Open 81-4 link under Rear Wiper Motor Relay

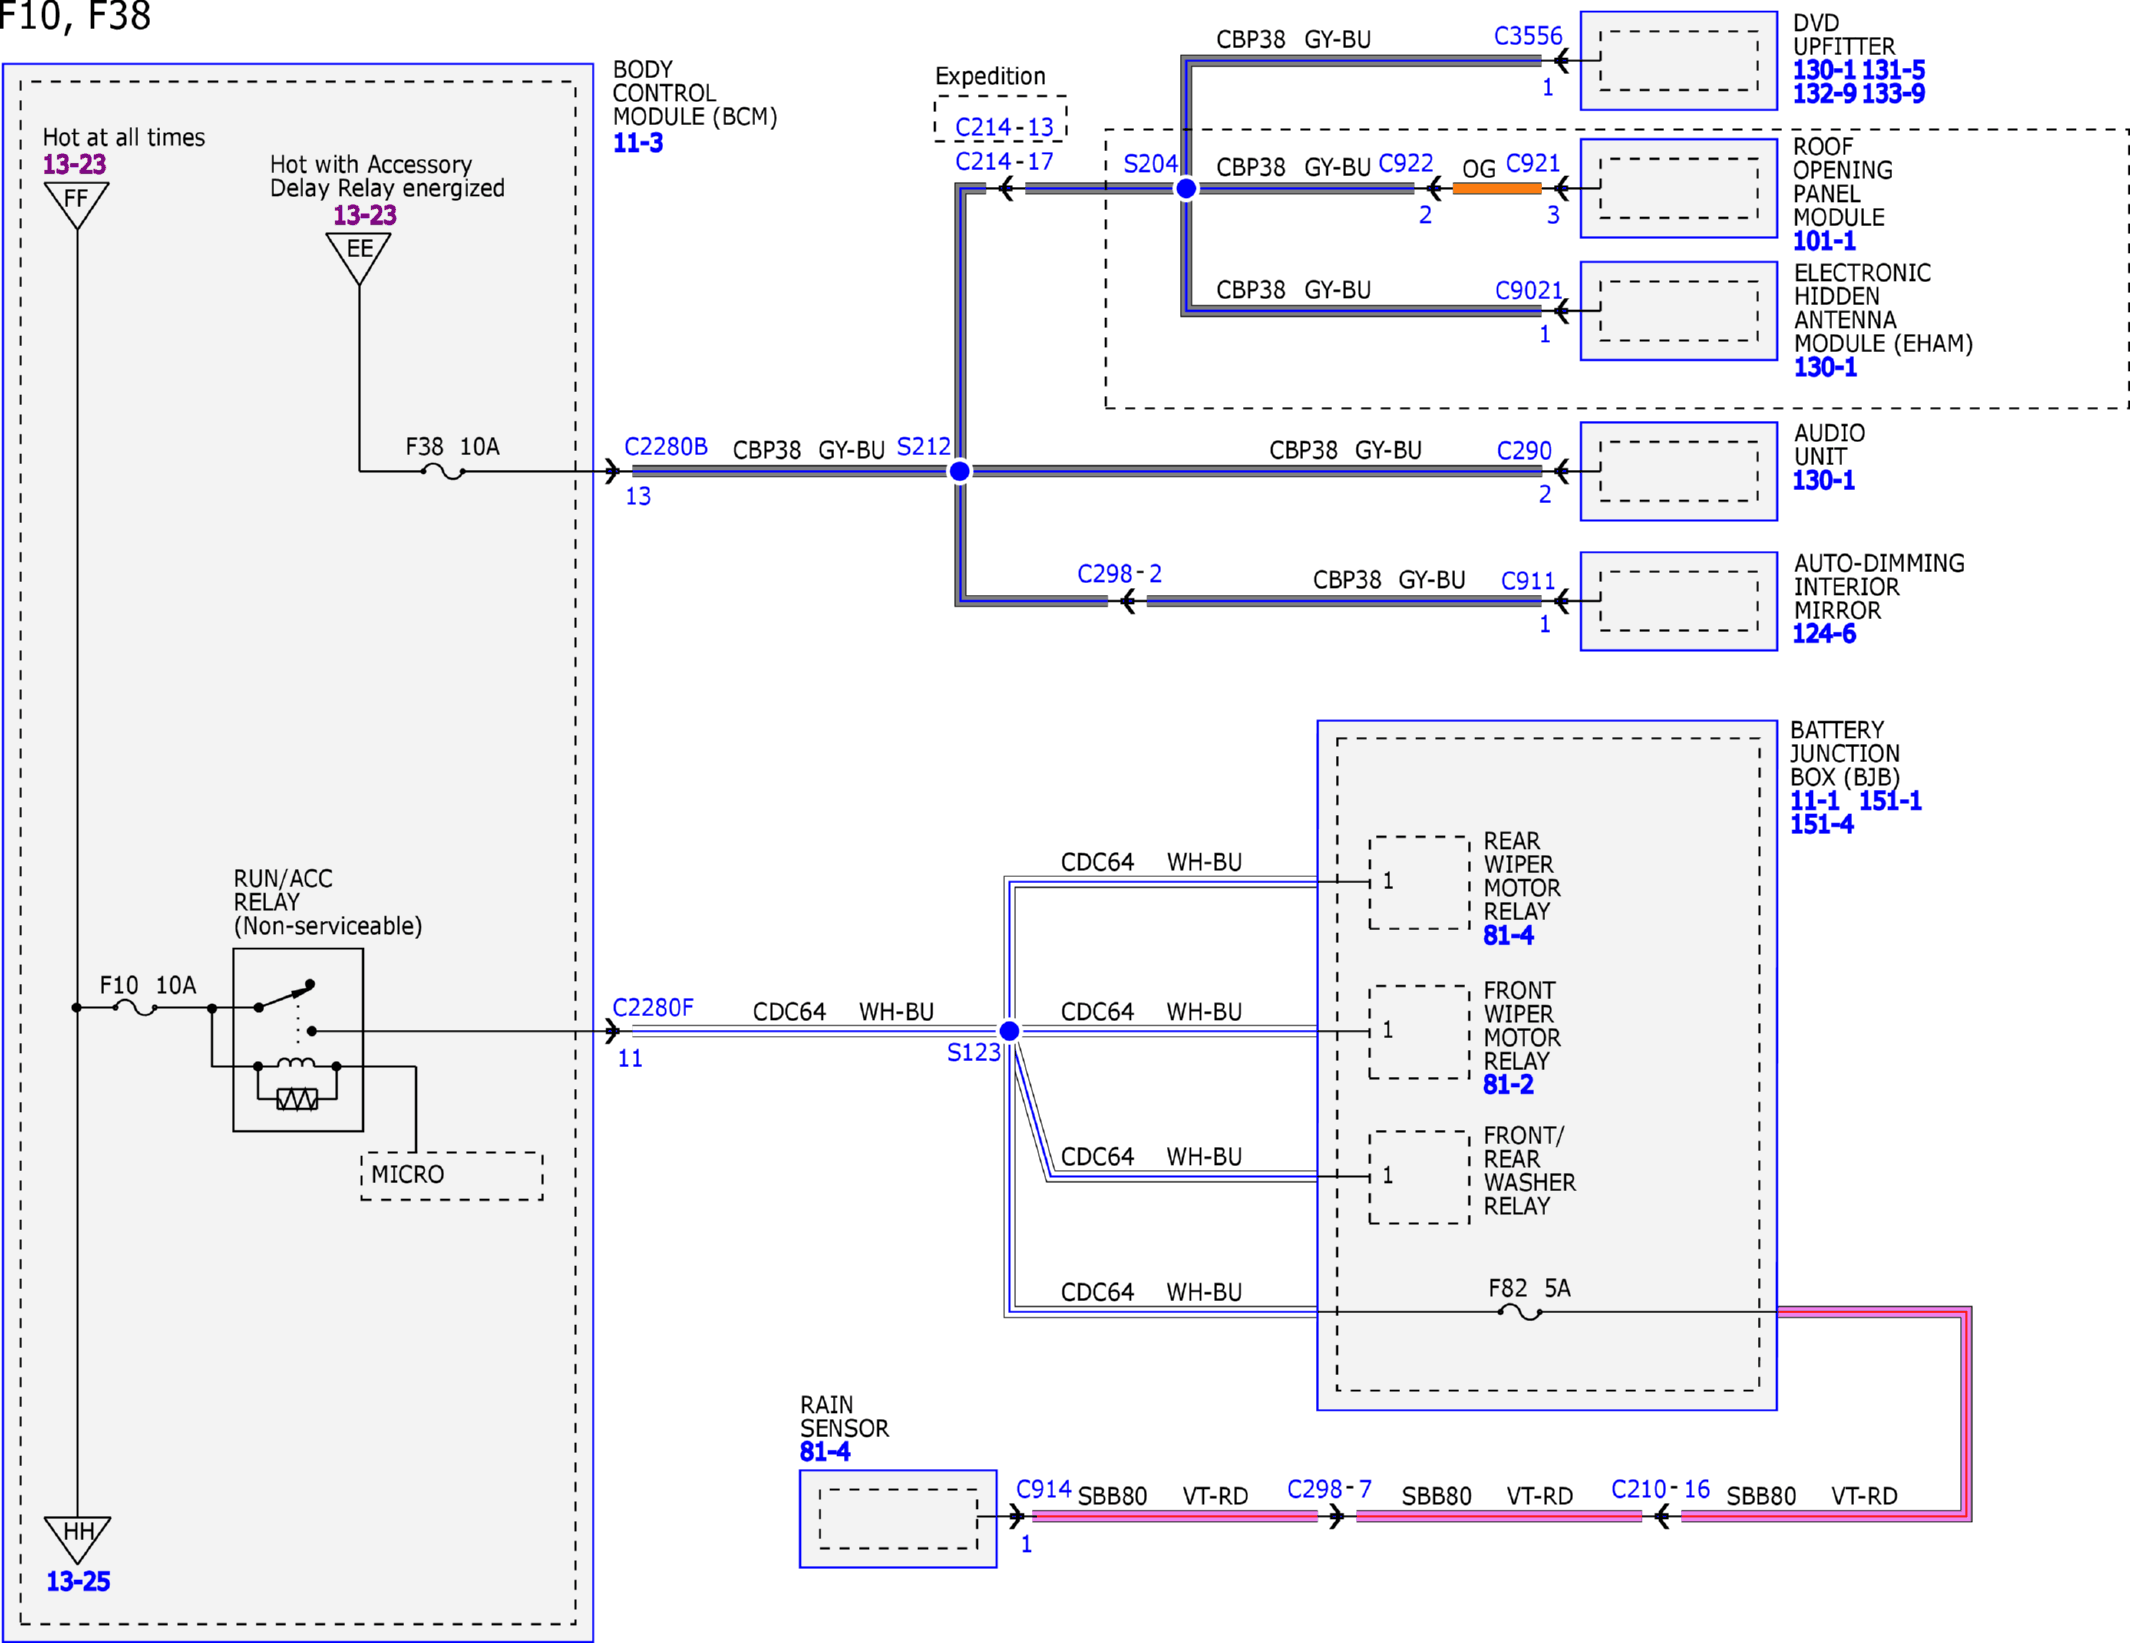(x=1509, y=936)
